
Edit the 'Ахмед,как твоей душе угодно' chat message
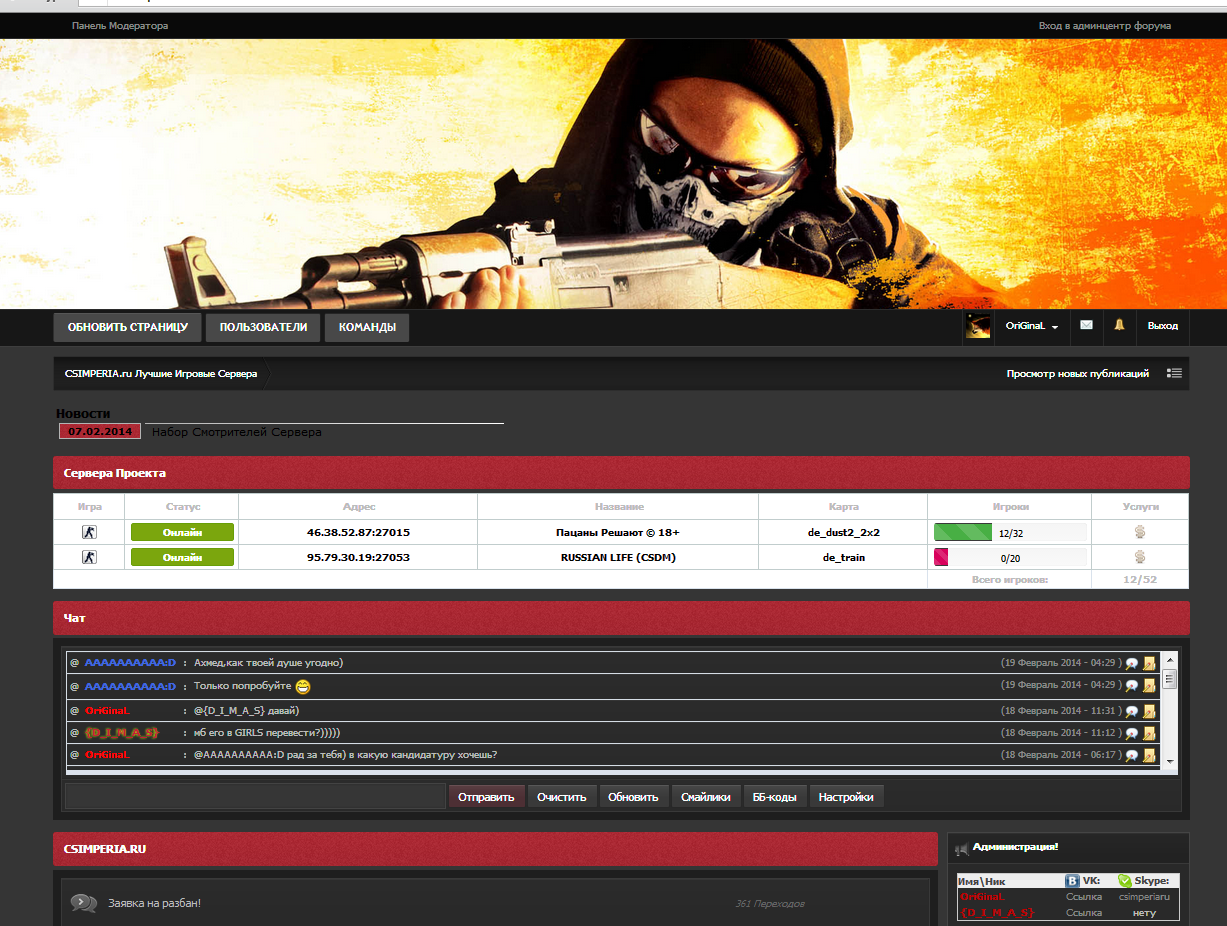coord(1149,662)
